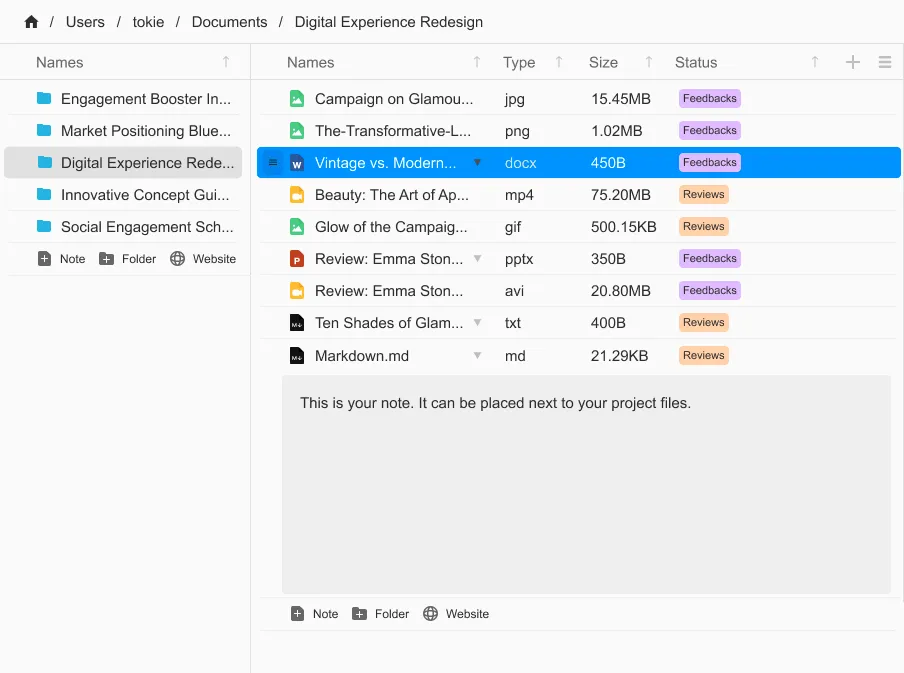Open the hamburger menu in column header
This screenshot has width=904, height=673.
[x=885, y=62]
